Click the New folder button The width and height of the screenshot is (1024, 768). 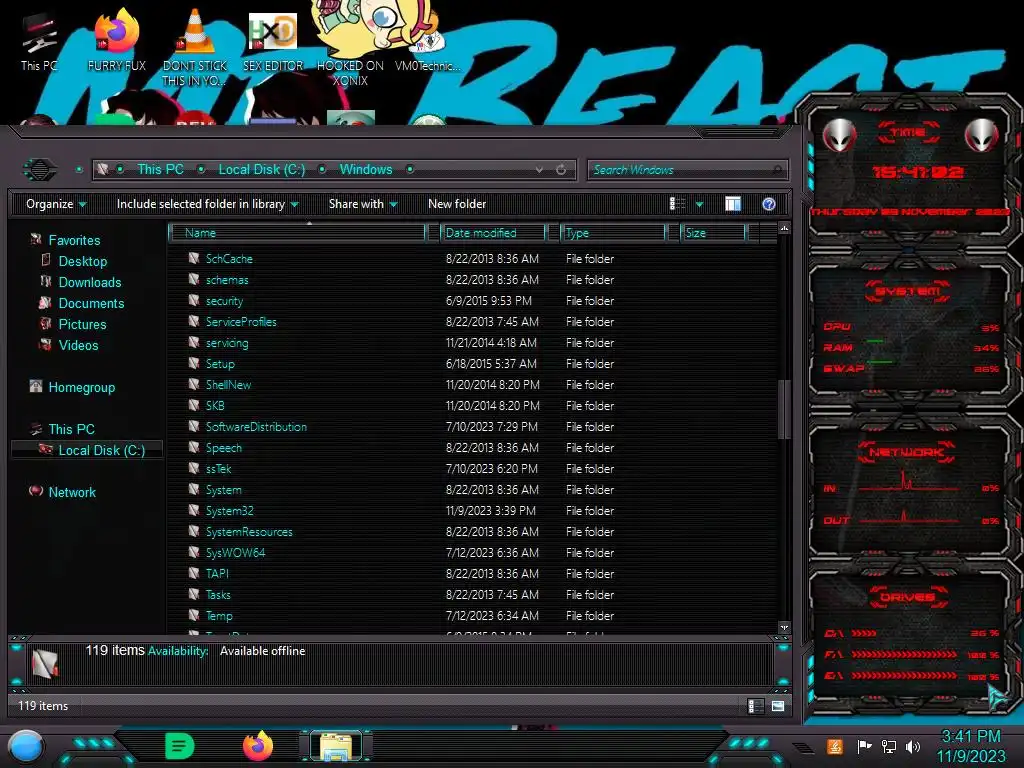click(x=457, y=204)
